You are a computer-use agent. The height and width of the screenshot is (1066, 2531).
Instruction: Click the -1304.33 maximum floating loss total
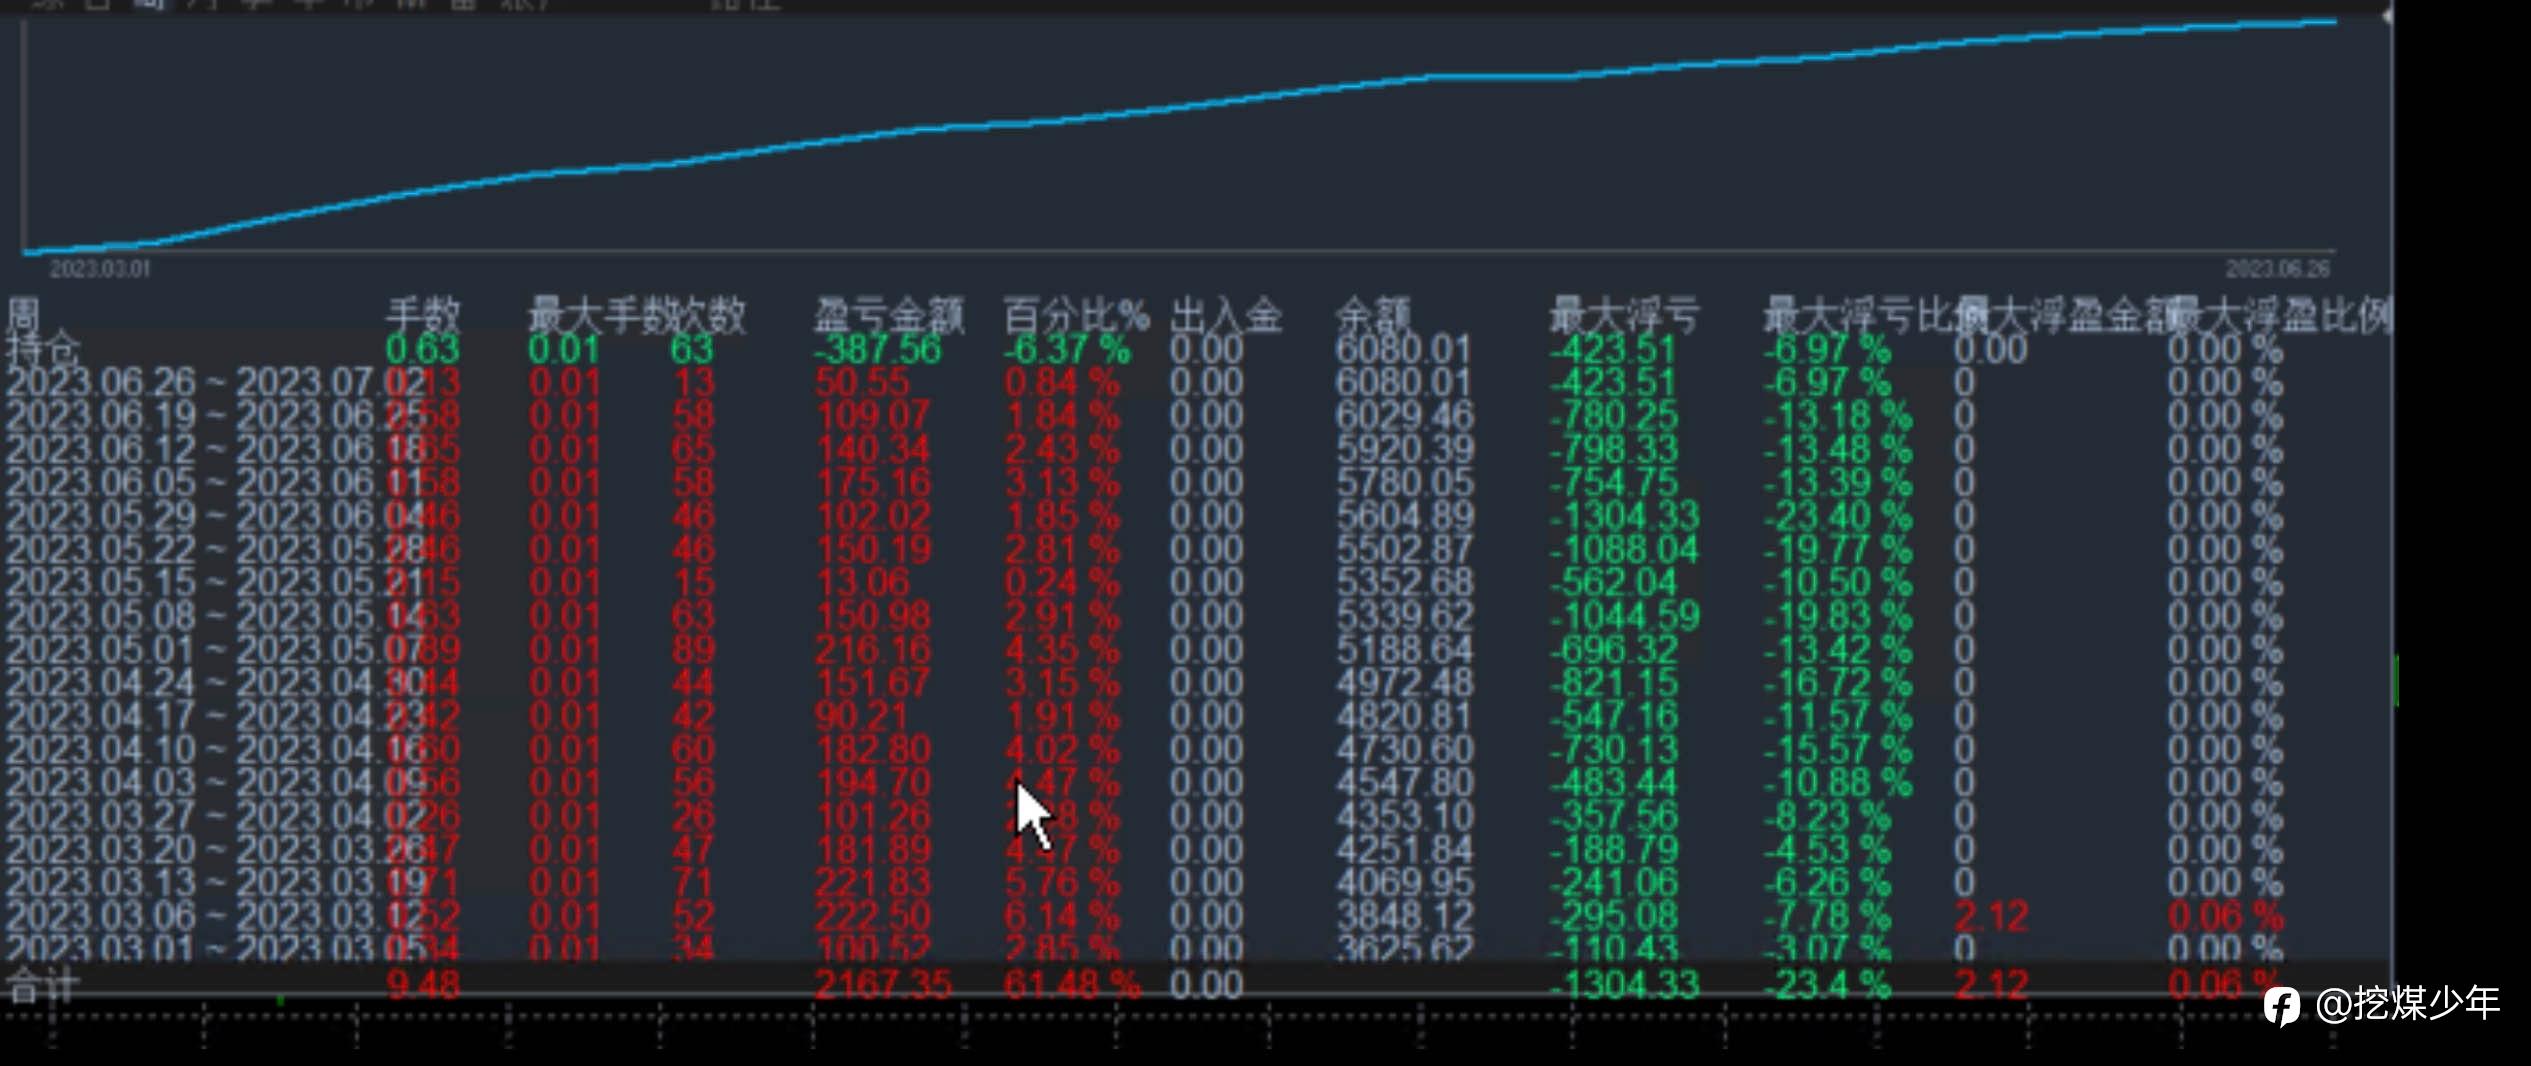[1624, 985]
